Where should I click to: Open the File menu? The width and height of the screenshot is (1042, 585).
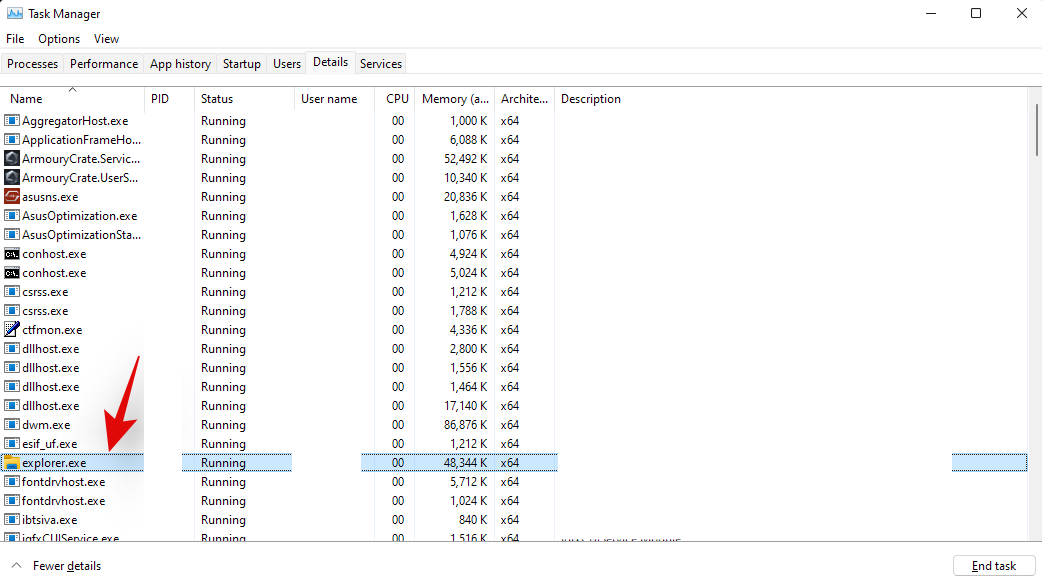pos(15,39)
